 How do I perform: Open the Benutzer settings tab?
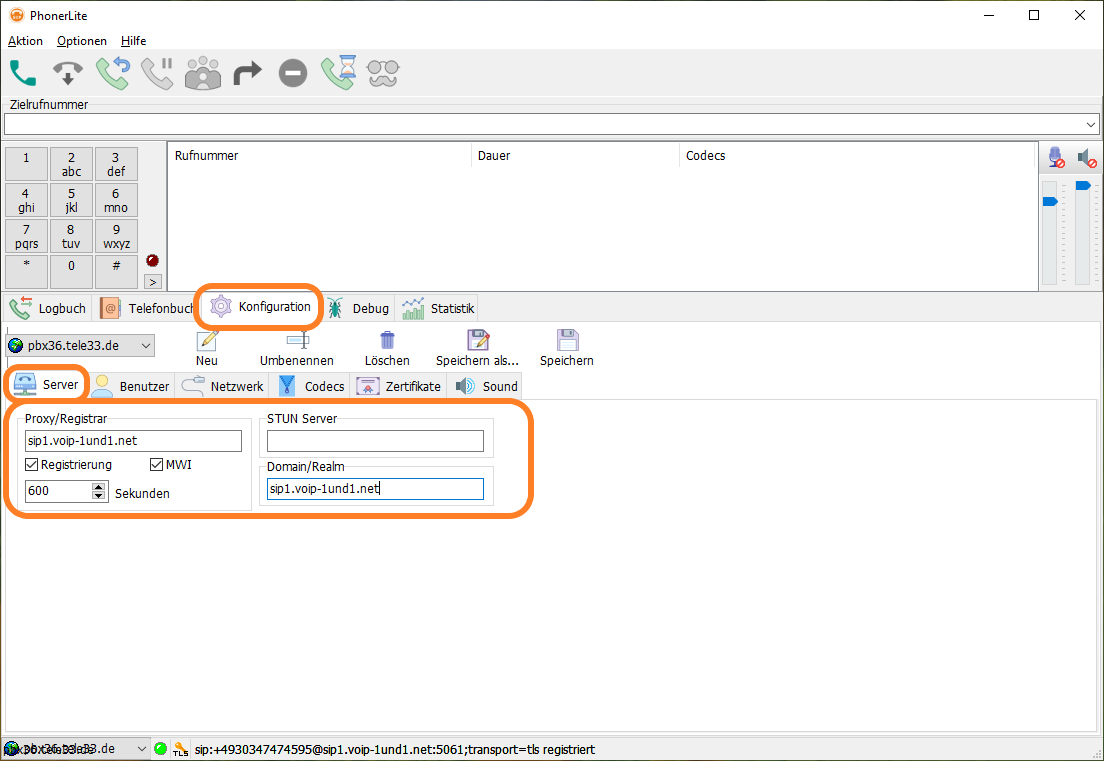click(x=132, y=386)
